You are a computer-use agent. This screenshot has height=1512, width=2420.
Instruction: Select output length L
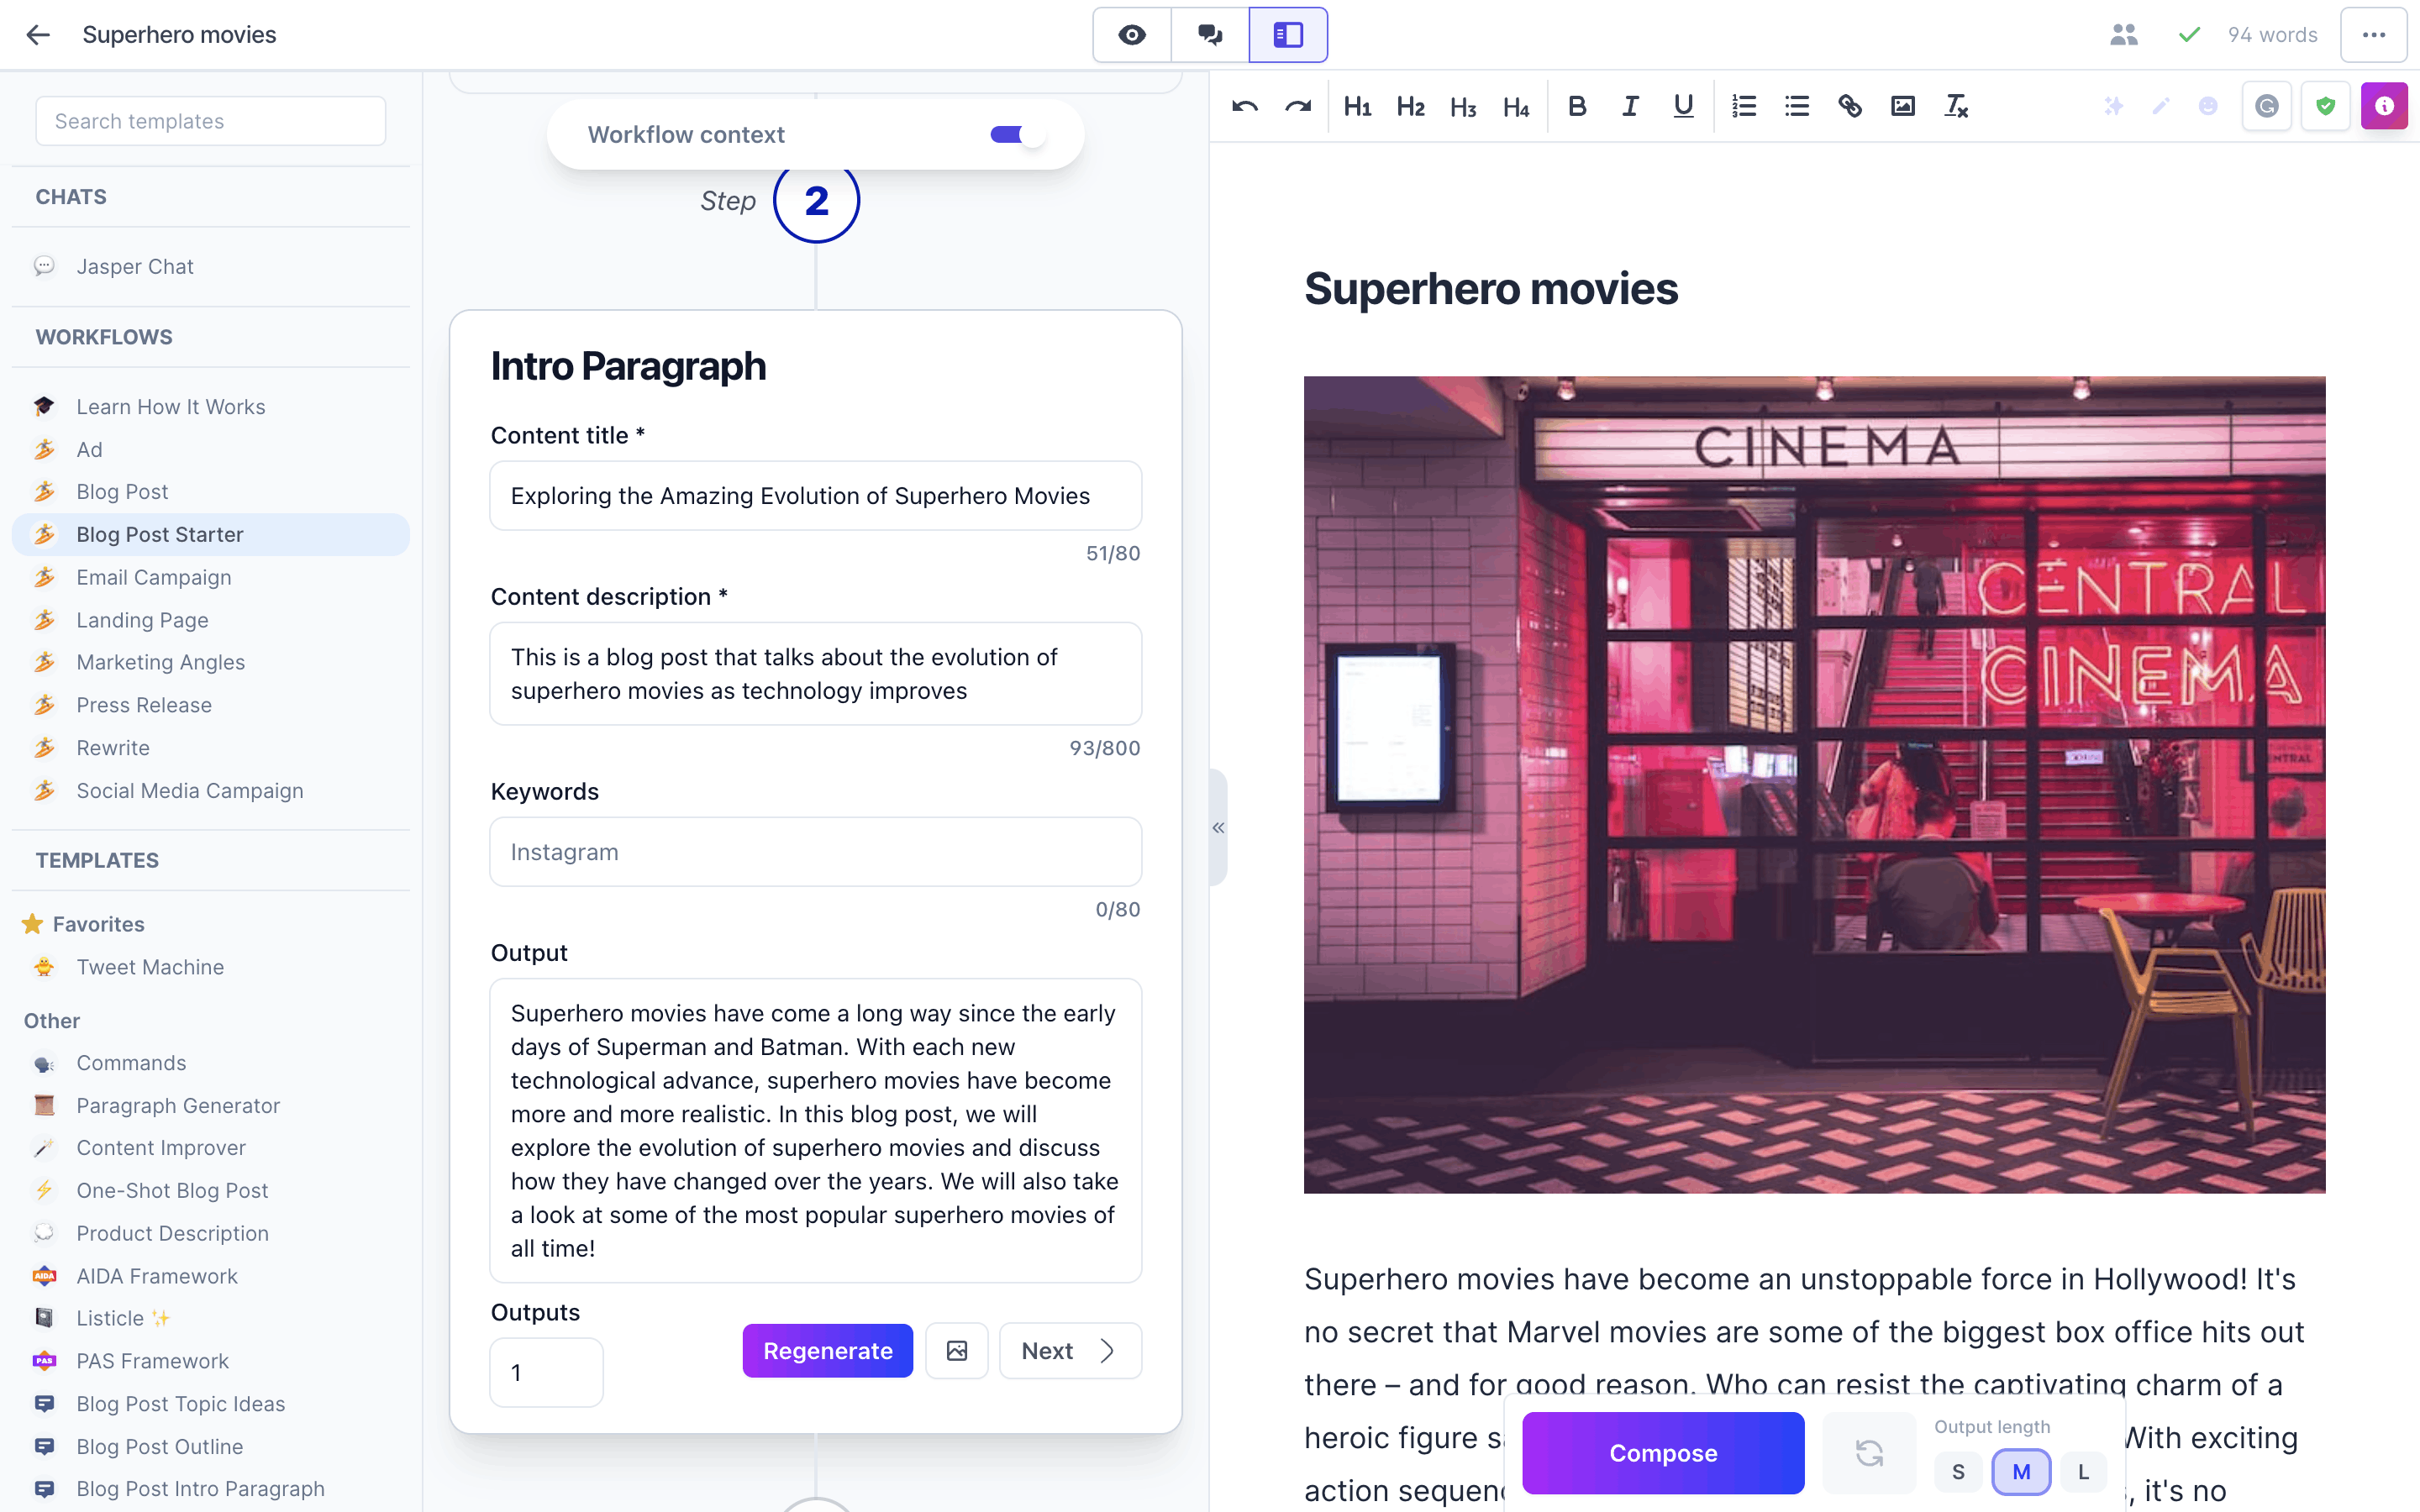tap(2083, 1472)
